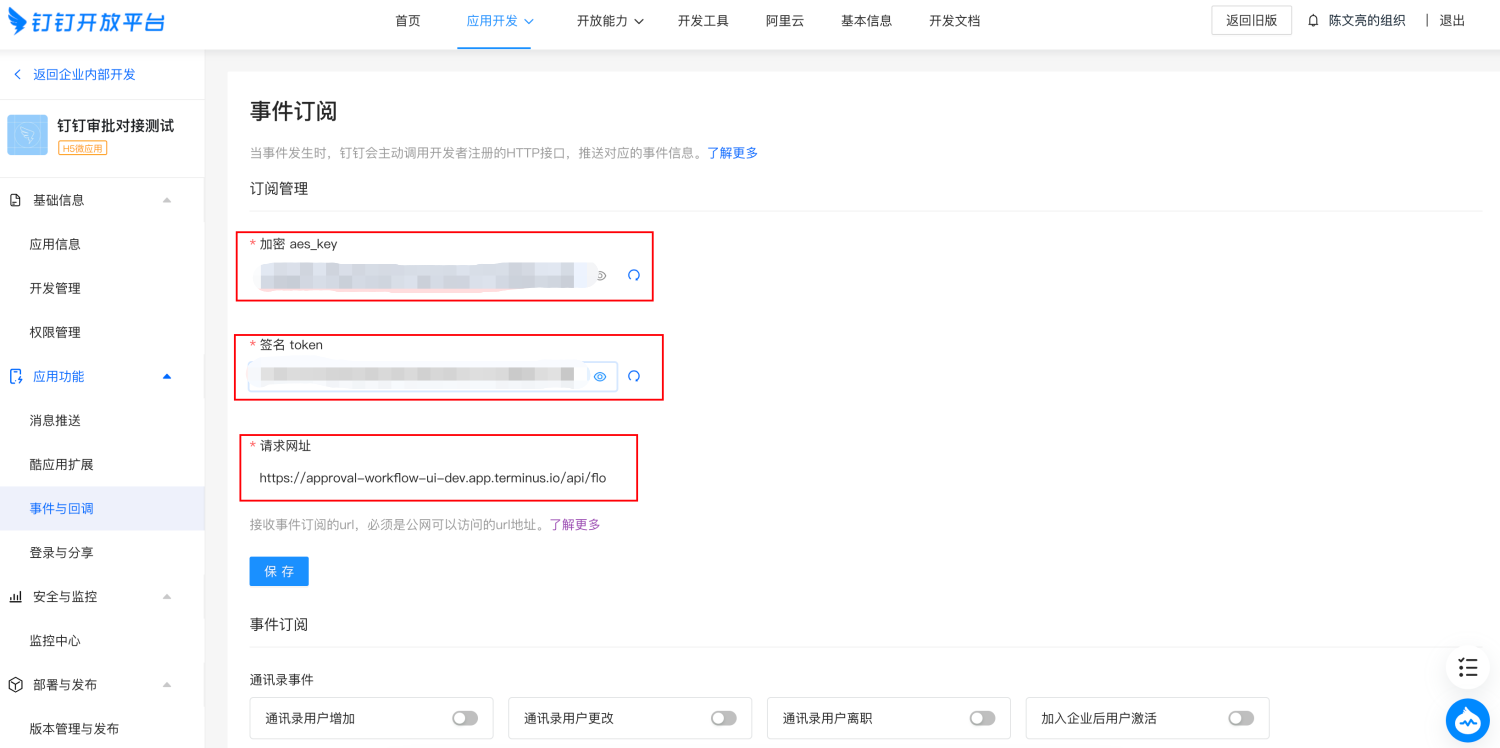Open the floating checklist icon
Viewport: 1500px width, 748px height.
1468,667
